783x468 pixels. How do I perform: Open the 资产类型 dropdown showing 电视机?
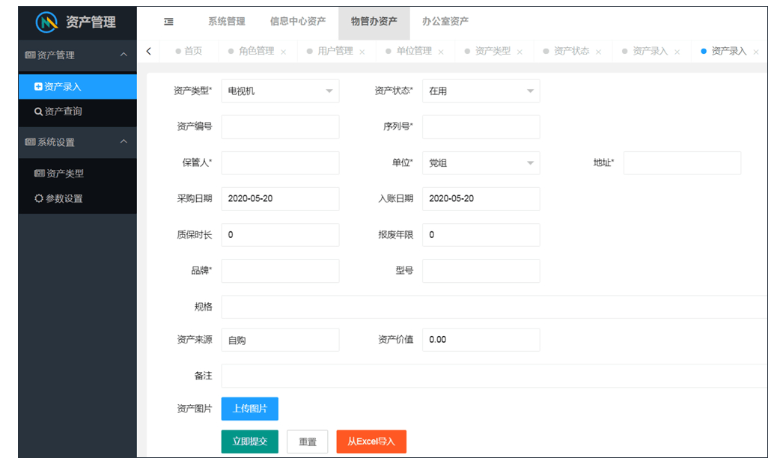pos(280,91)
